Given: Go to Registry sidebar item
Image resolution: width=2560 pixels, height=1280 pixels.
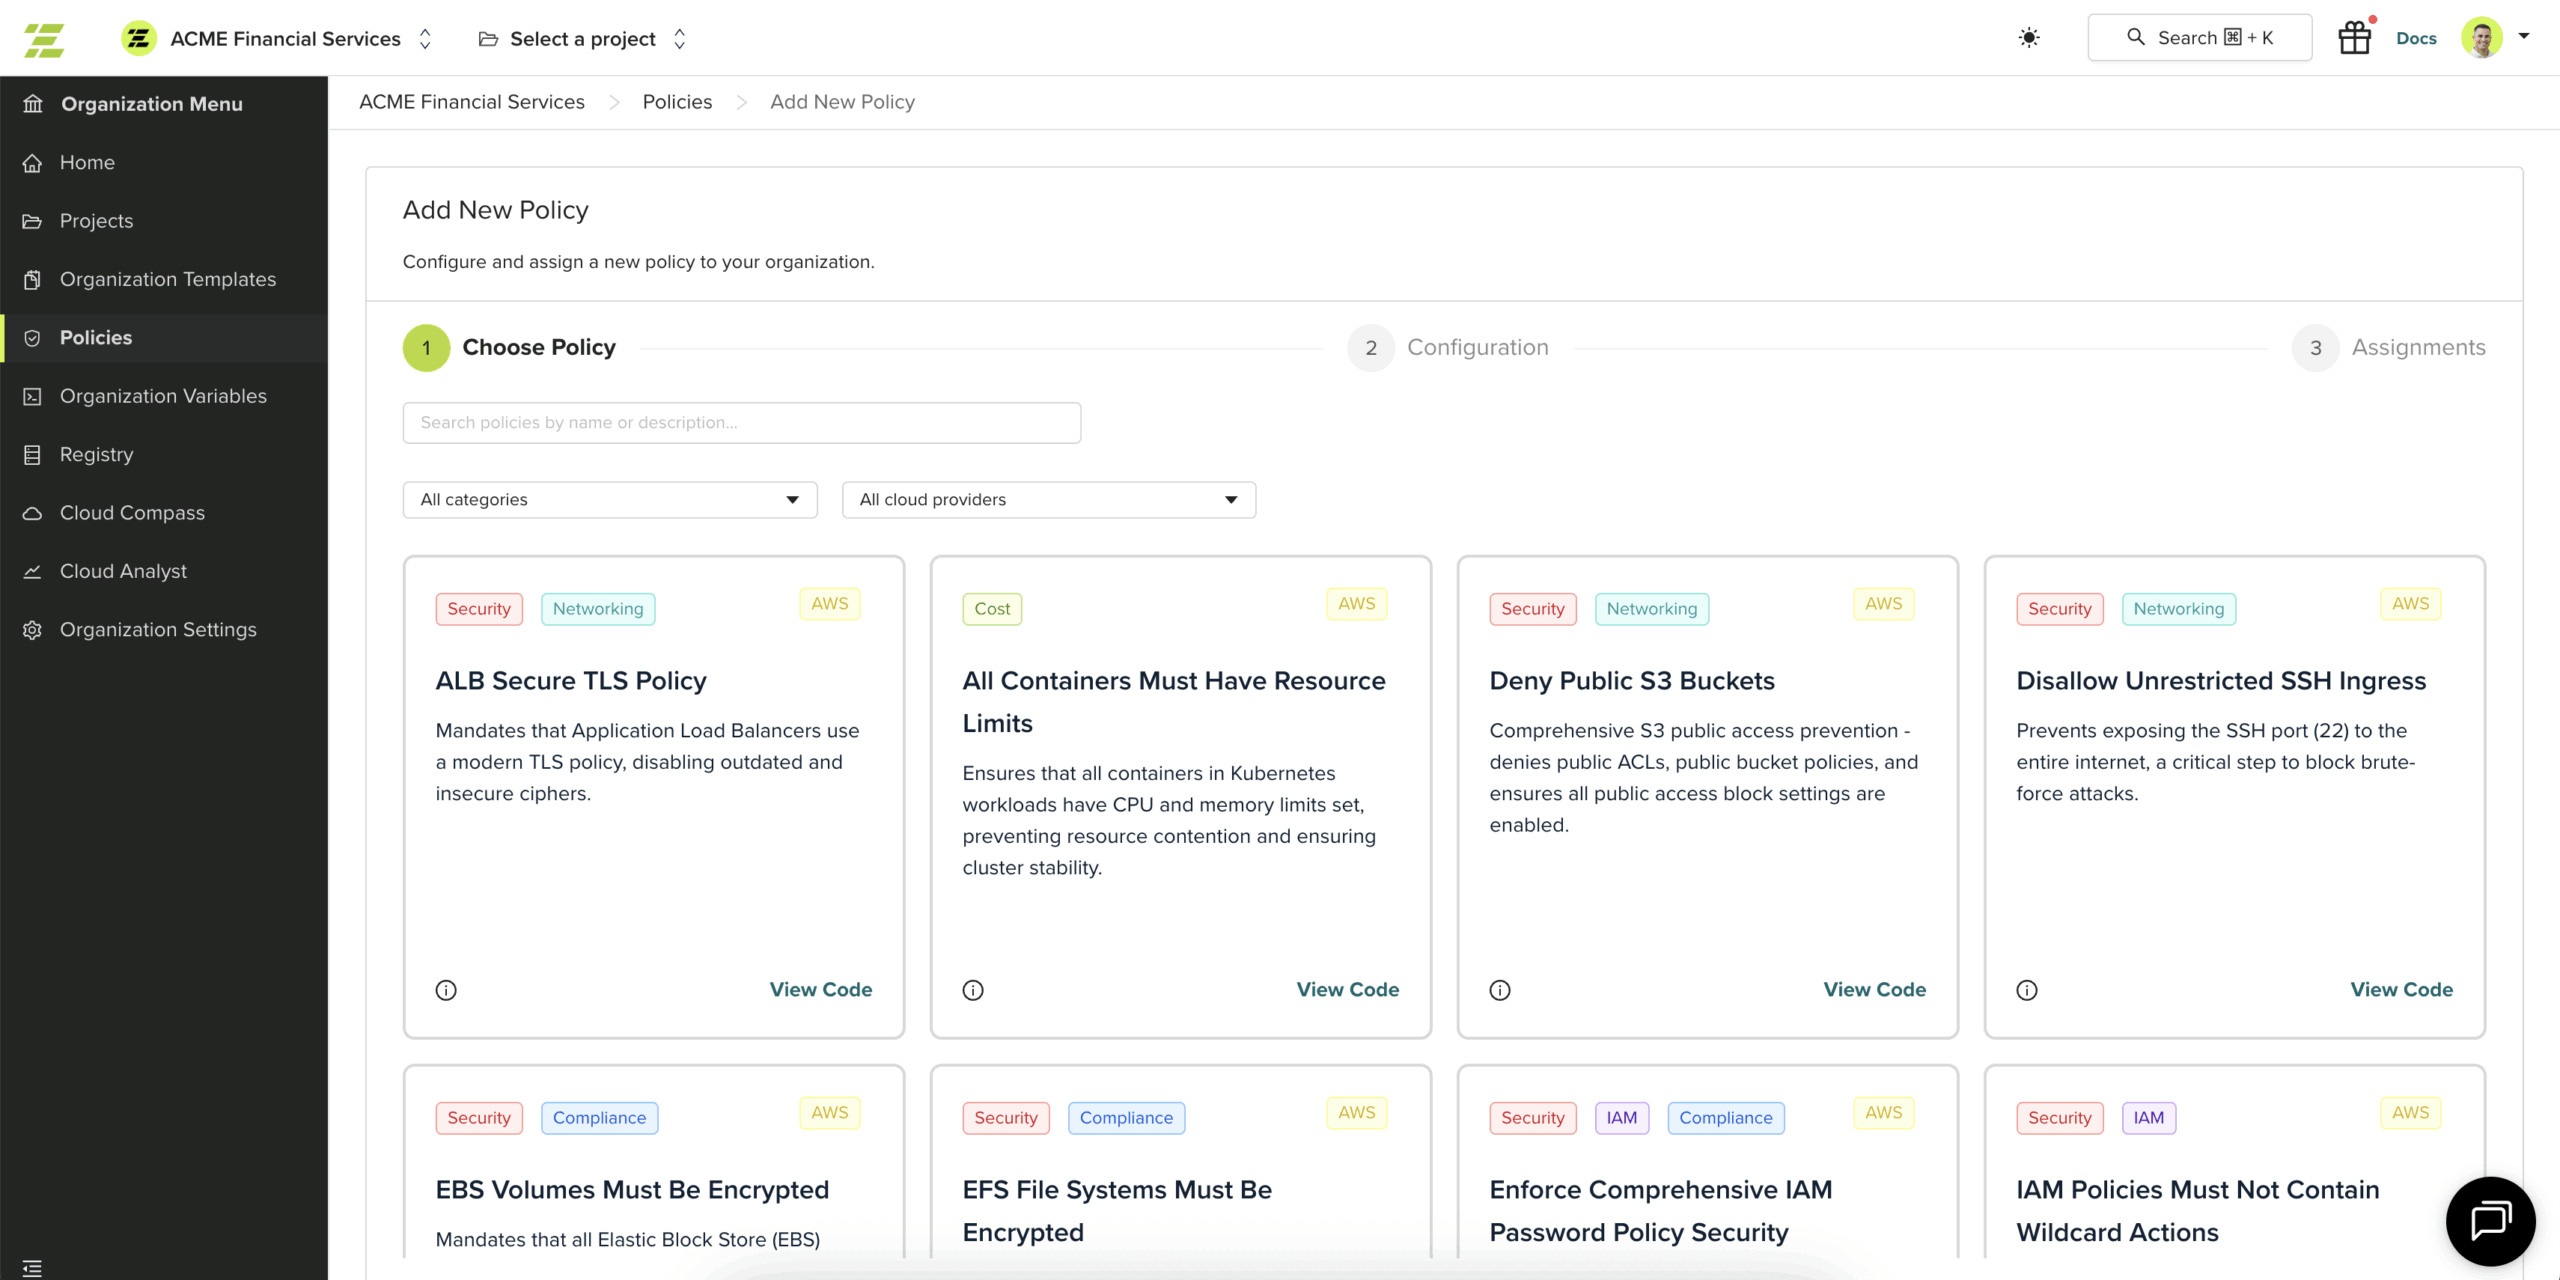Looking at the screenshot, I should 96,454.
